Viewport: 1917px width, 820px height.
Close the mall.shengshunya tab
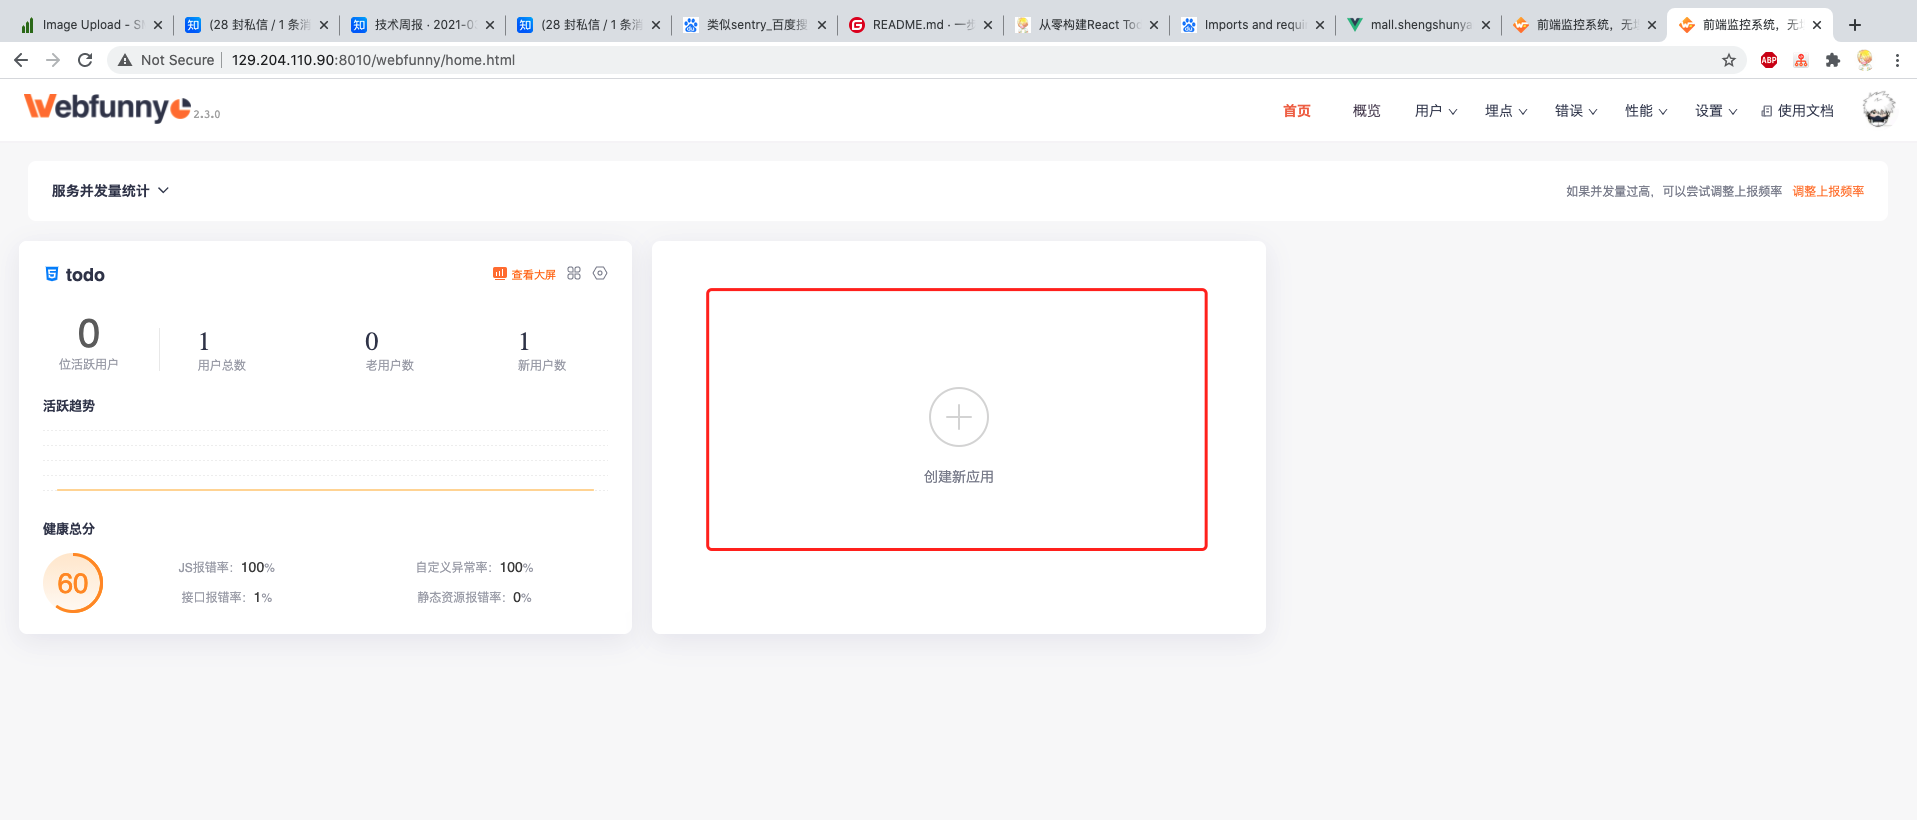(x=1486, y=25)
